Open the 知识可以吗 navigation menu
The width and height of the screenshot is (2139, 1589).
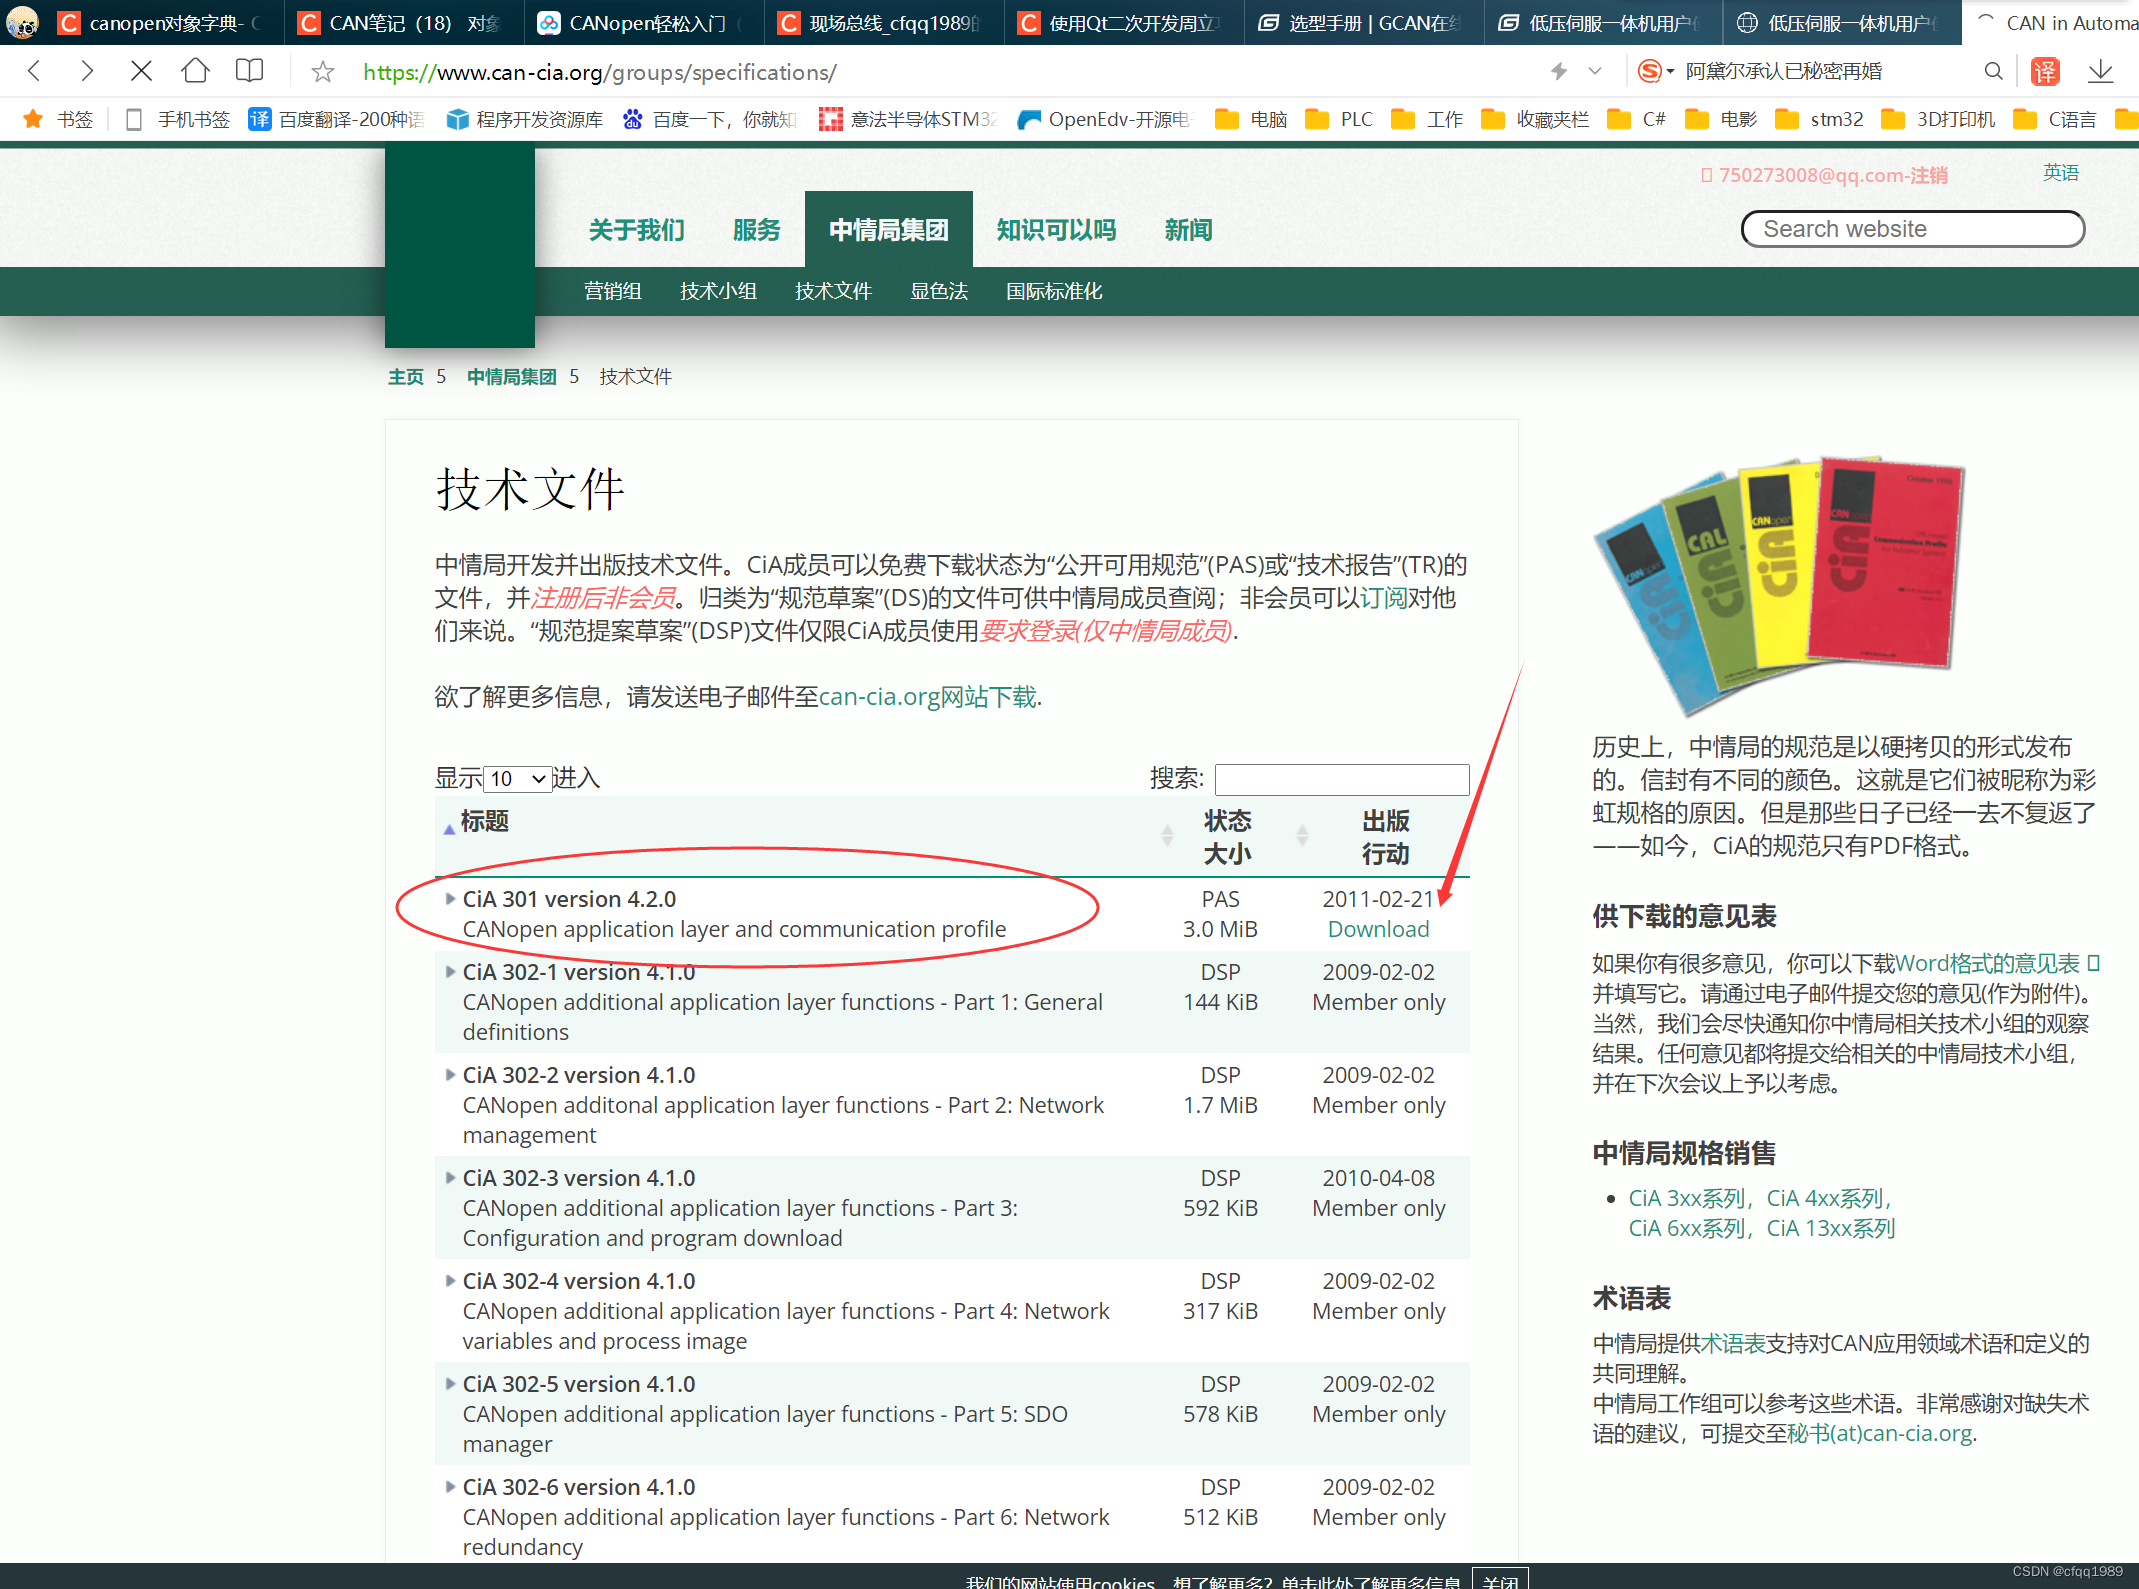click(1056, 230)
